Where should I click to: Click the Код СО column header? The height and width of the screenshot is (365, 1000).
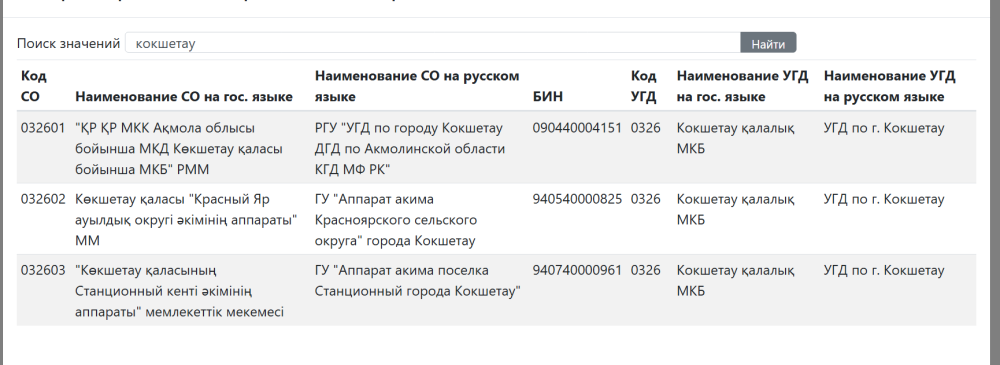[x=34, y=86]
